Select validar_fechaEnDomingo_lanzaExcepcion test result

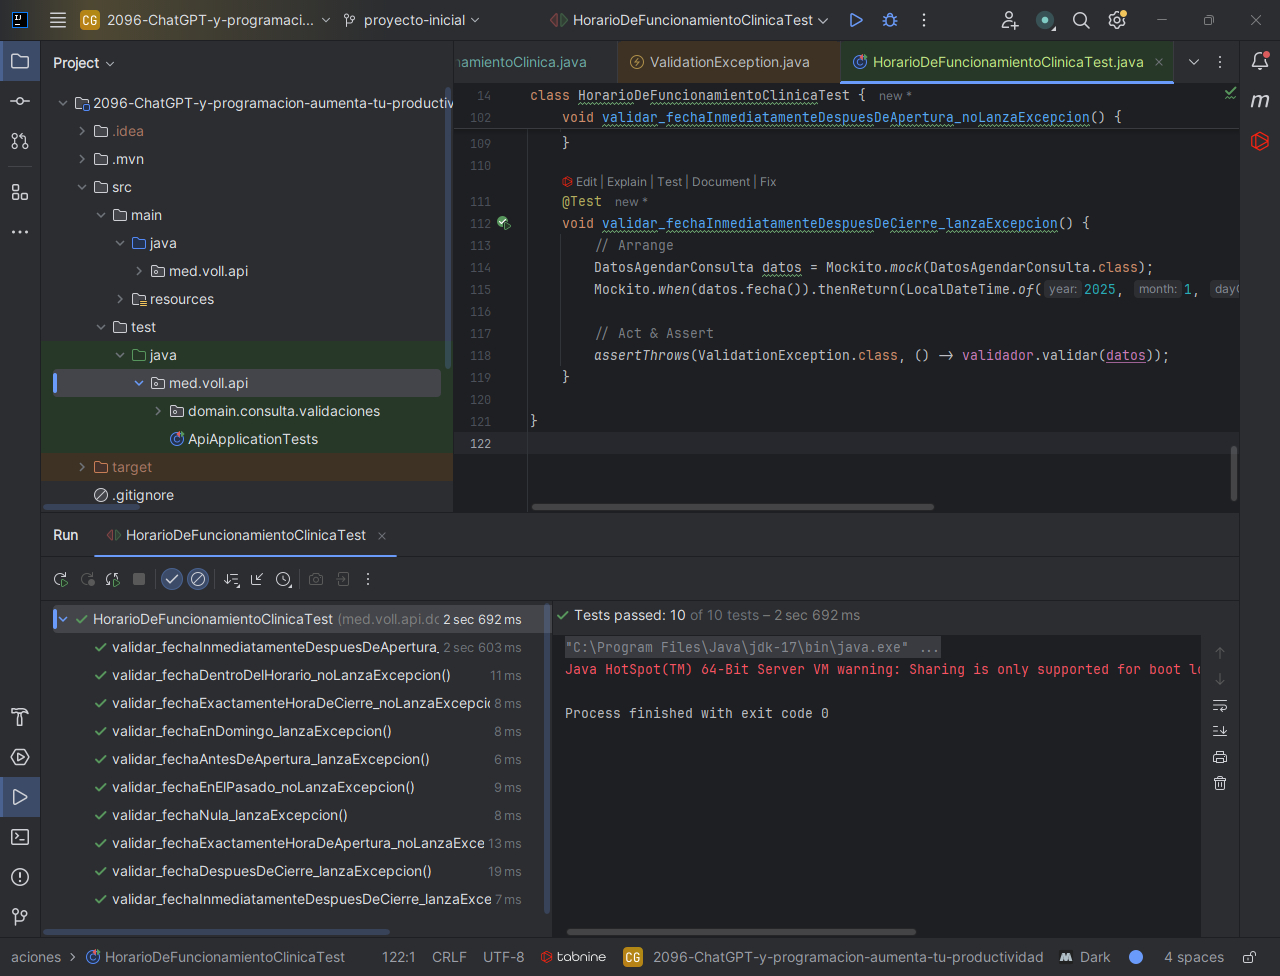click(252, 731)
